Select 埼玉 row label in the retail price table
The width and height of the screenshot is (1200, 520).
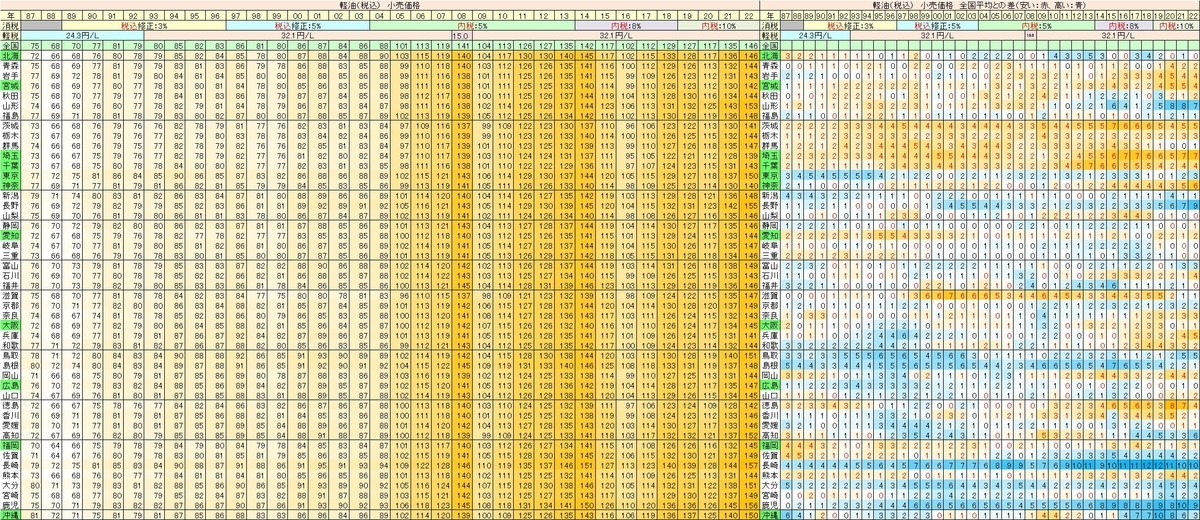[11, 155]
